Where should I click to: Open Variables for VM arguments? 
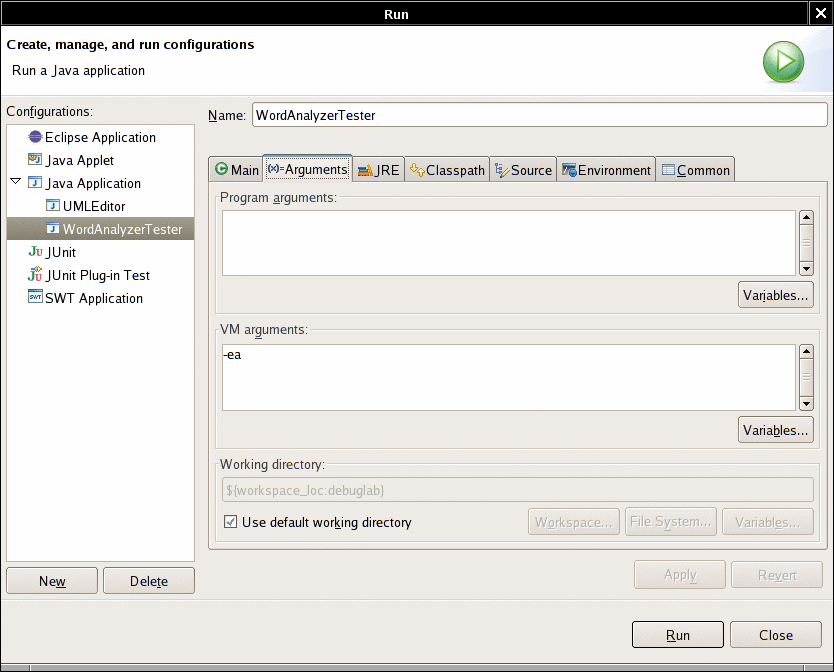[x=775, y=430]
